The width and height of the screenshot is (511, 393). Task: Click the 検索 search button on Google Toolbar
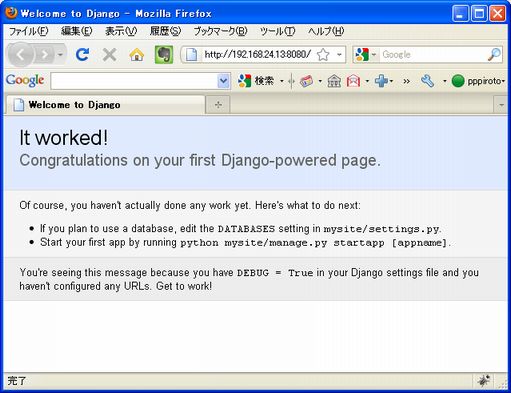pos(256,81)
